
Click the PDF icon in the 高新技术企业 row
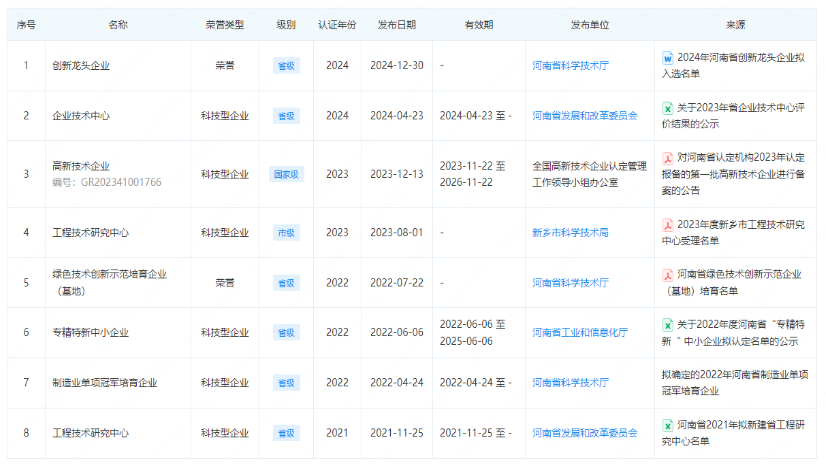click(667, 158)
